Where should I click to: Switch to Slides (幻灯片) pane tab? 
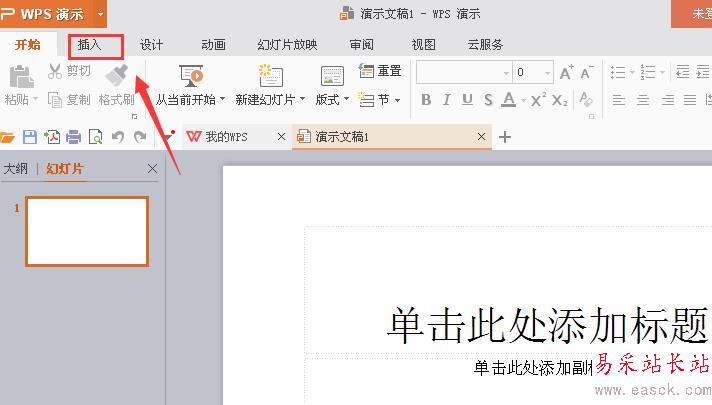pyautogui.click(x=65, y=169)
